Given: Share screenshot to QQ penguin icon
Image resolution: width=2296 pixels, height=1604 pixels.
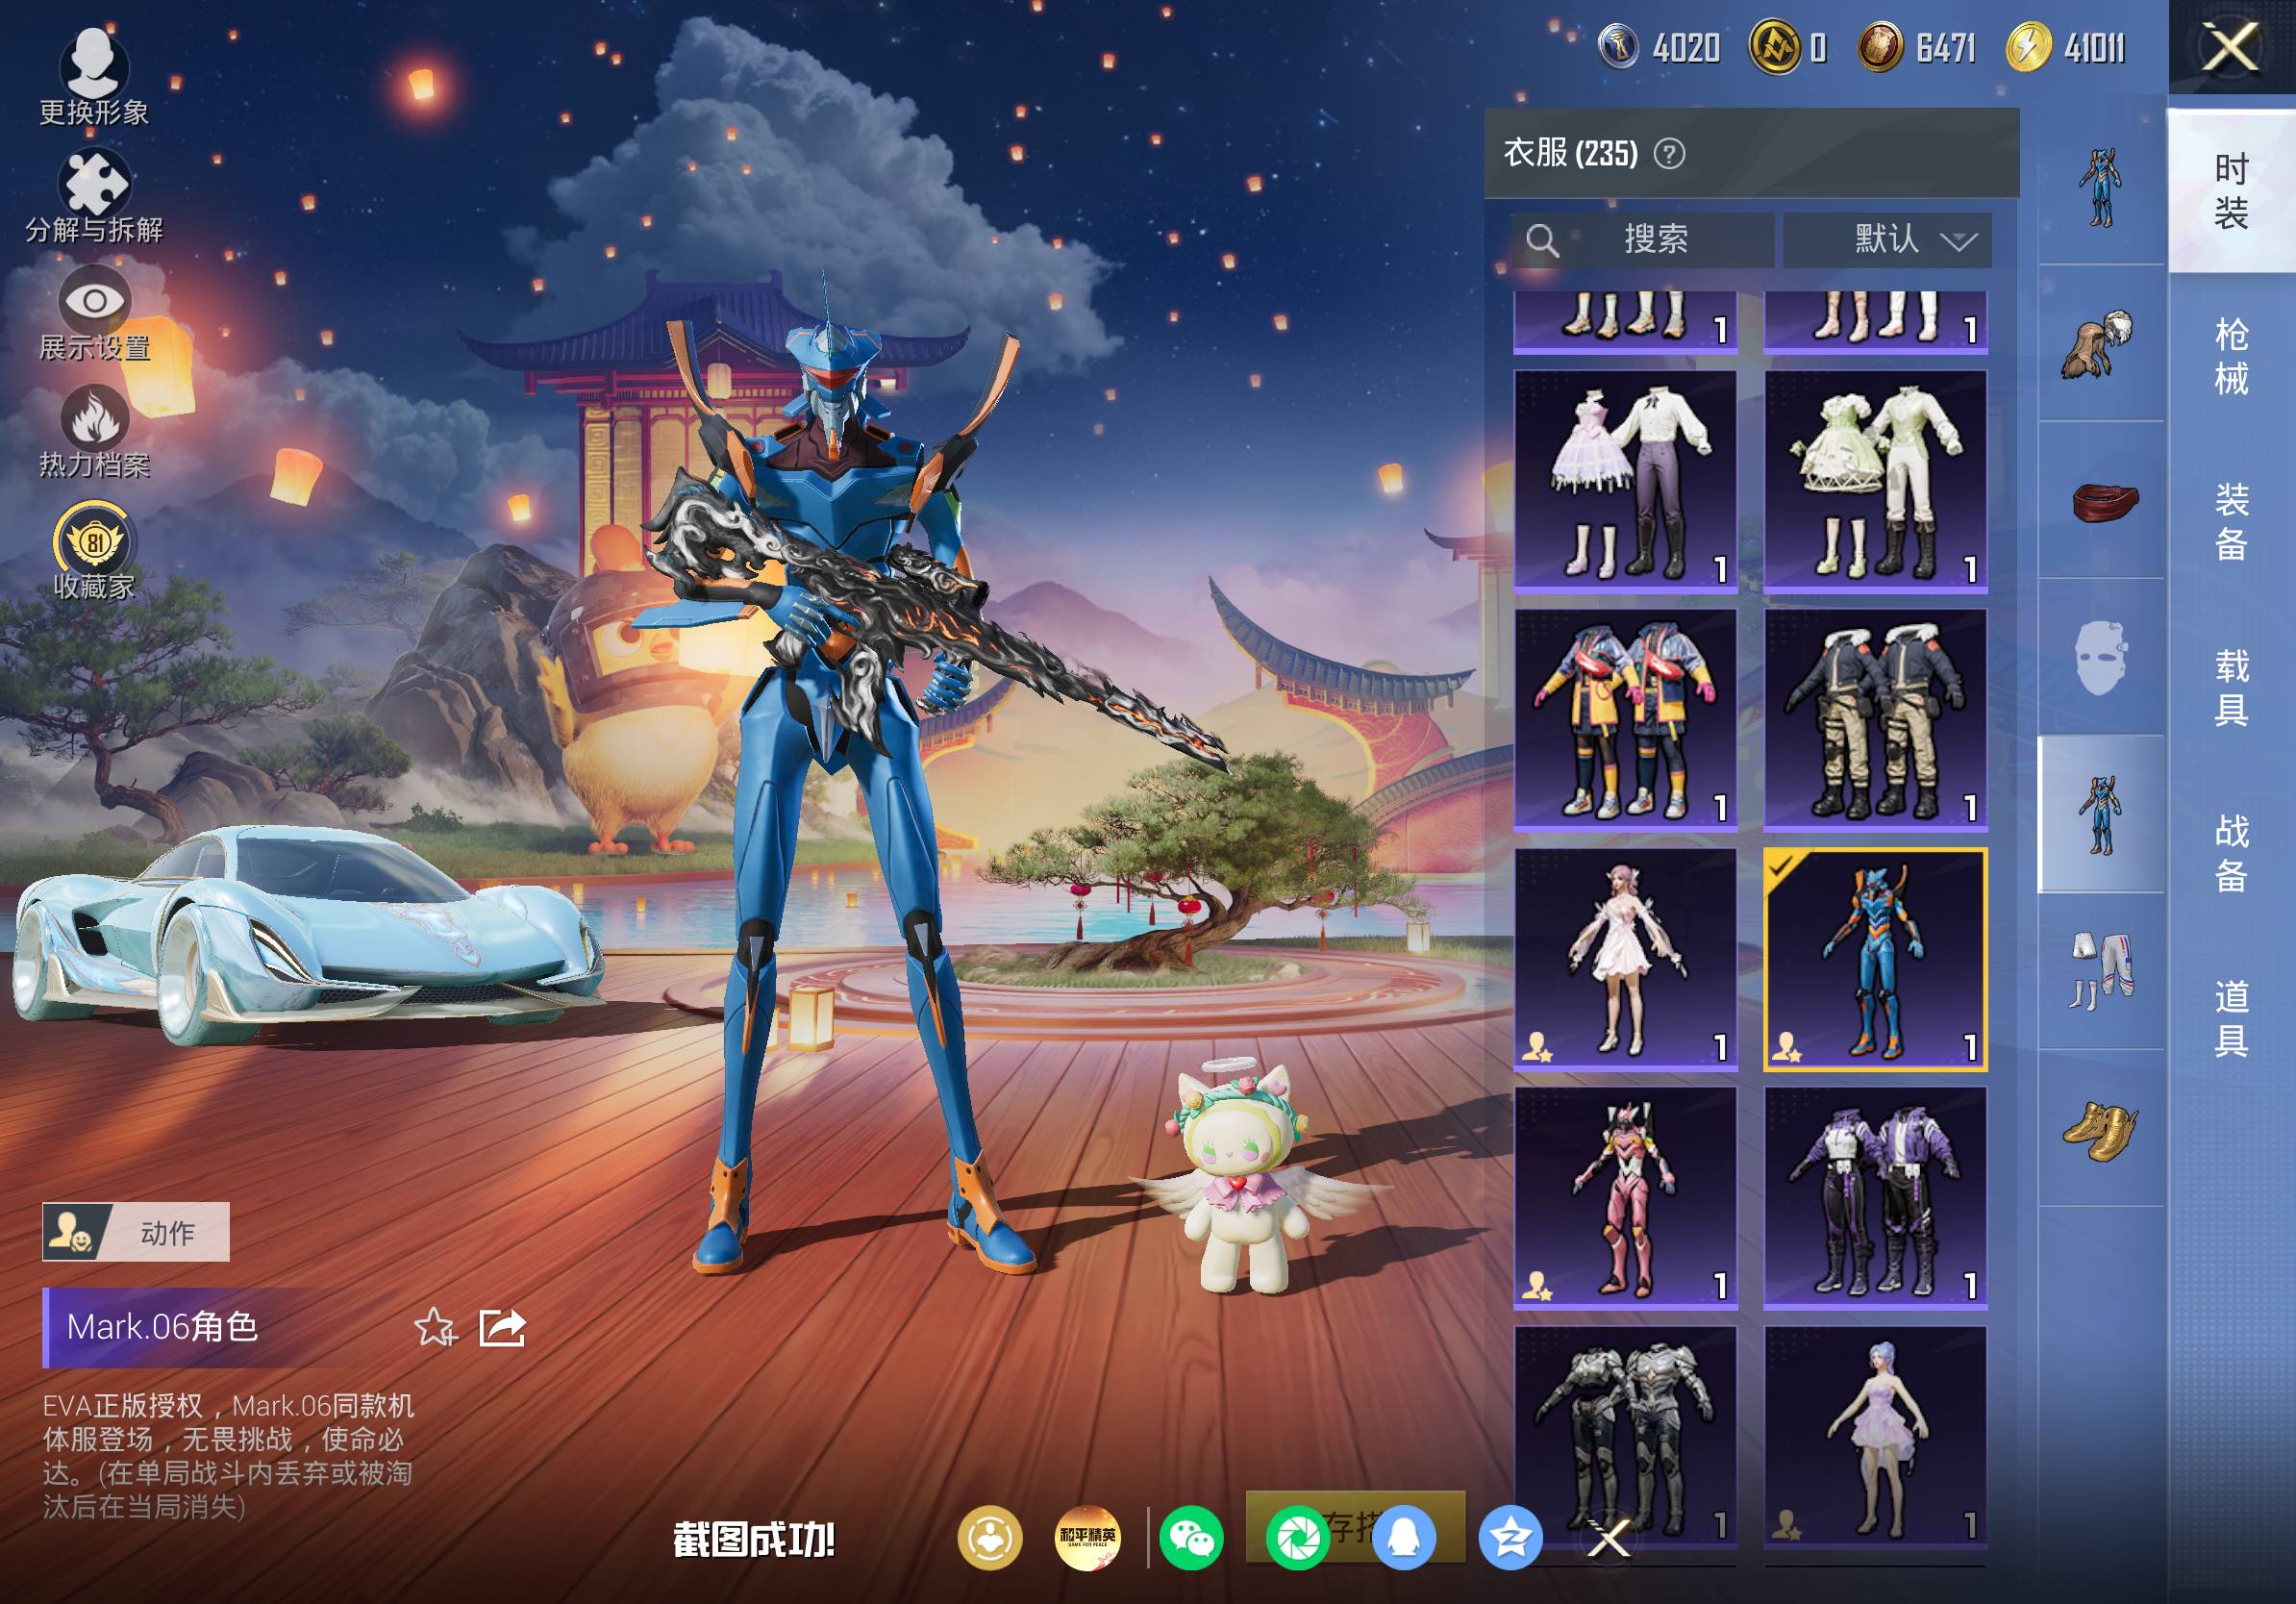Looking at the screenshot, I should point(1404,1537).
